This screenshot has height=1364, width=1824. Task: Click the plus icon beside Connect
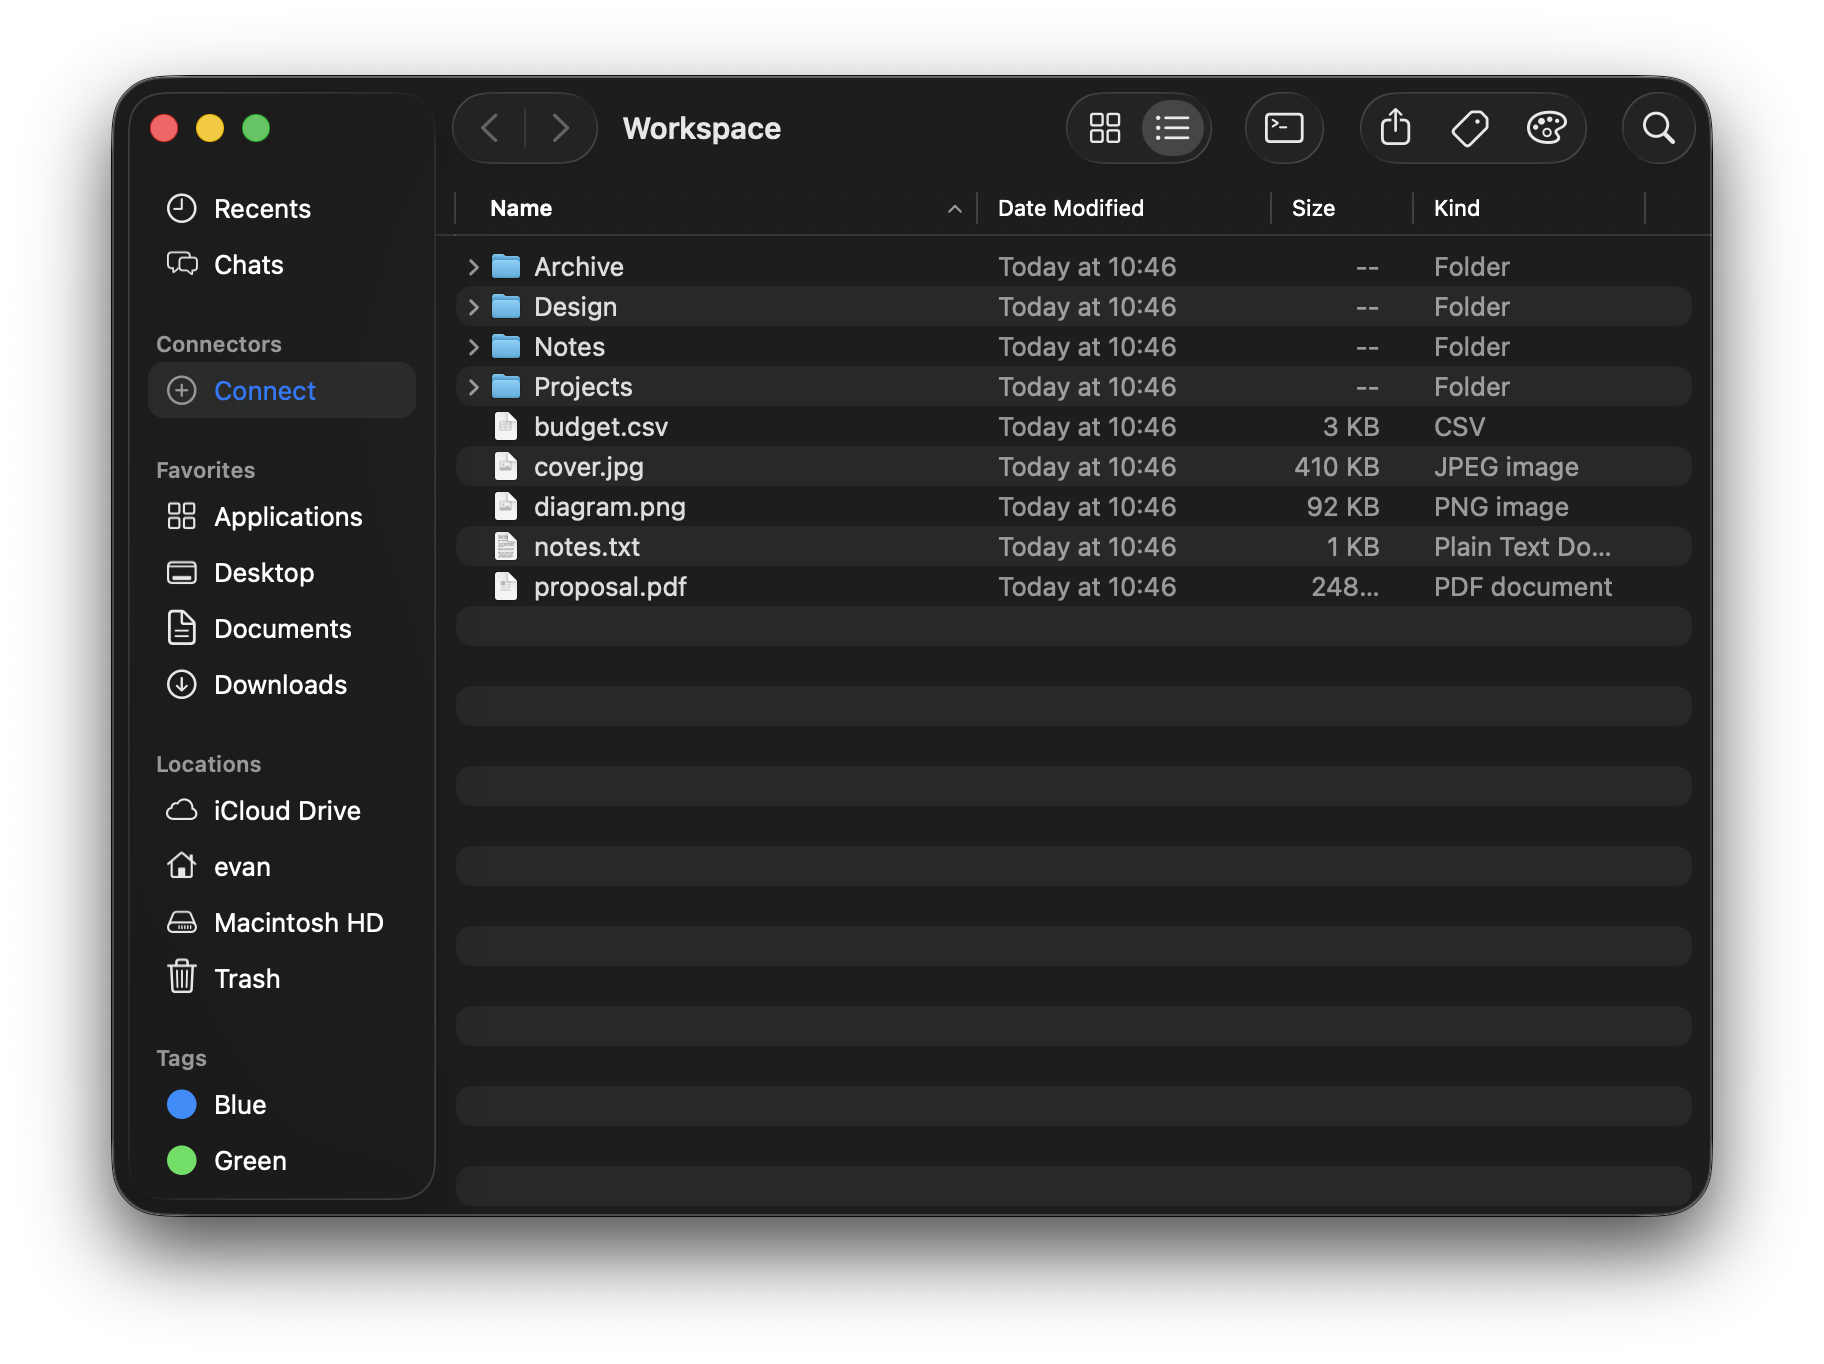182,391
